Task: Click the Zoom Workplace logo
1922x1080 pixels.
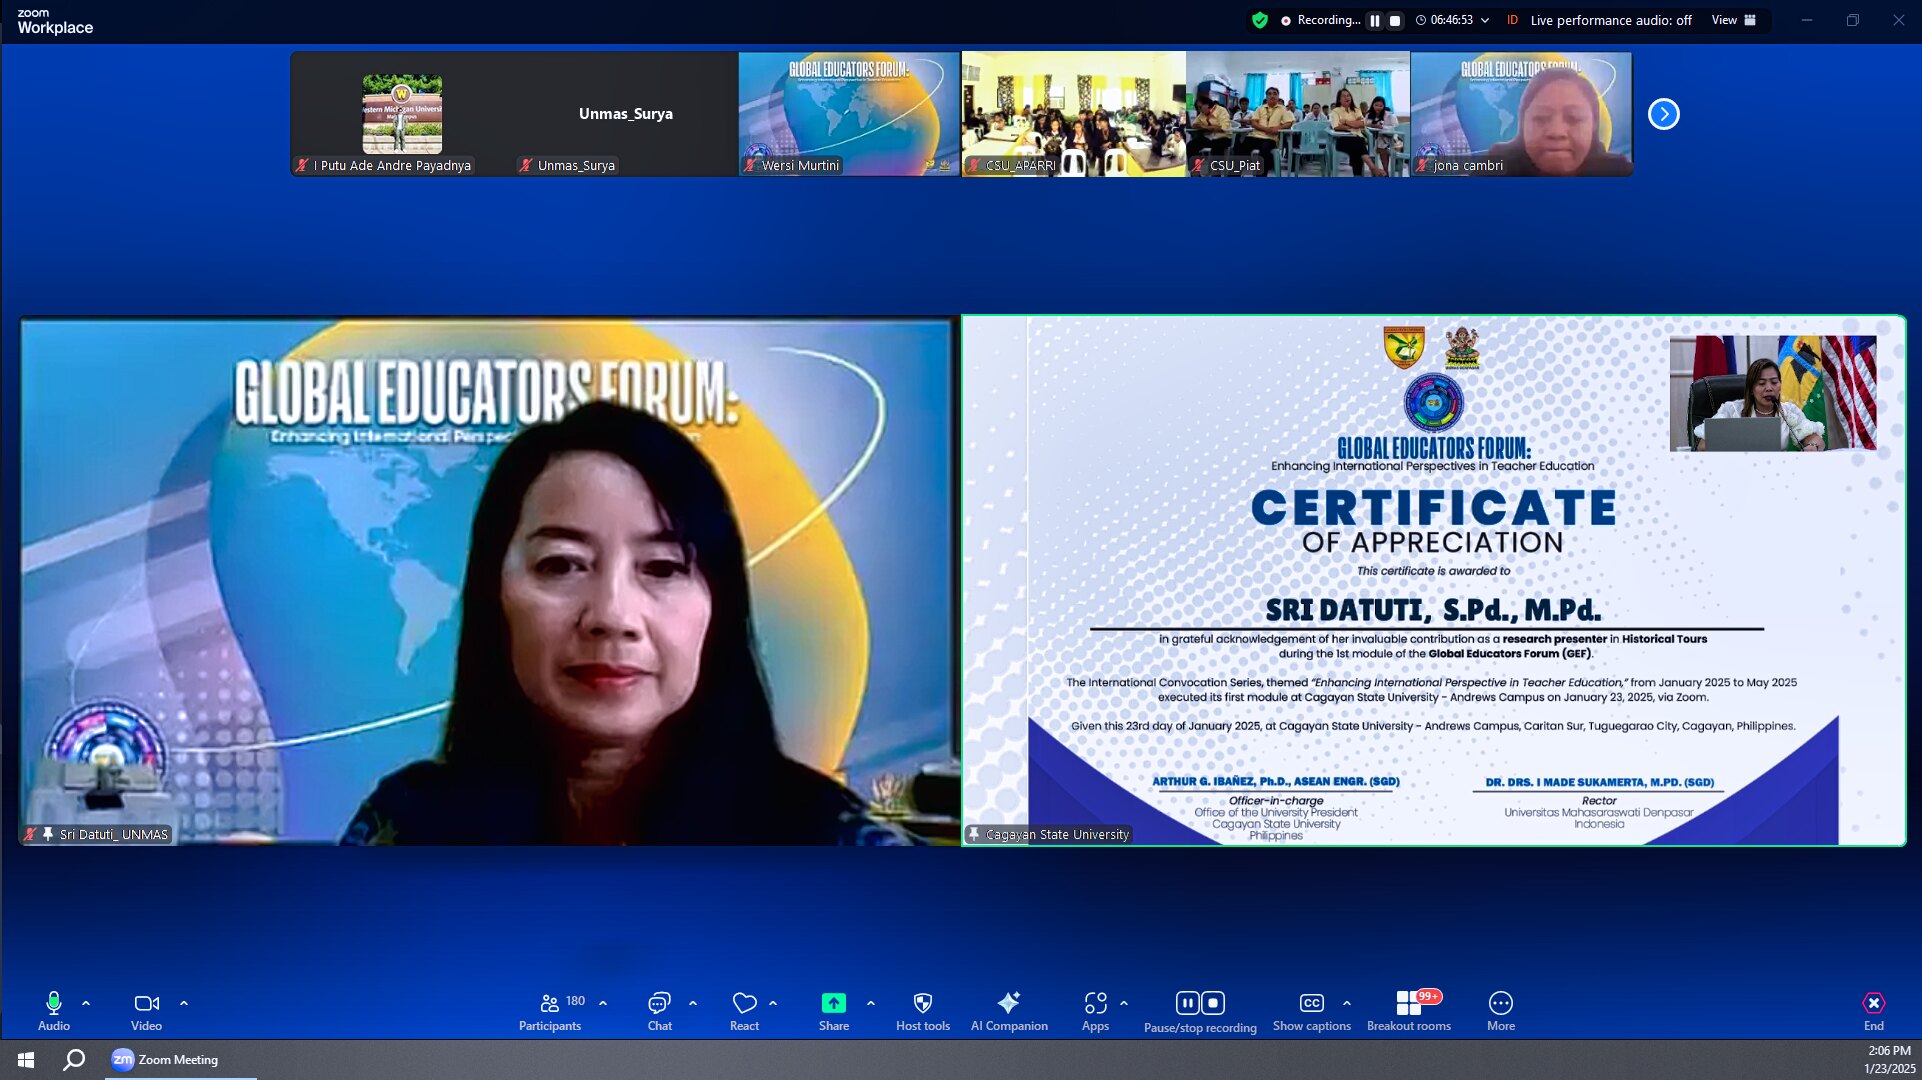Action: point(55,21)
